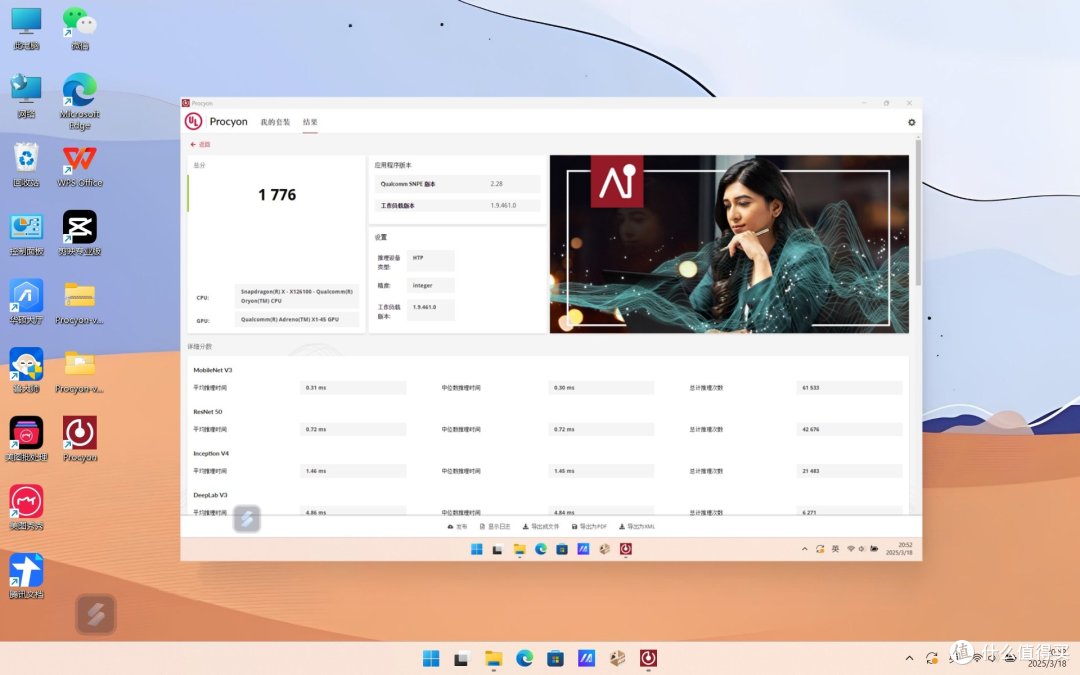This screenshot has width=1080, height=675.
Task: Click the Start icon in the small taskbar under Procyon
Action: [x=477, y=549]
